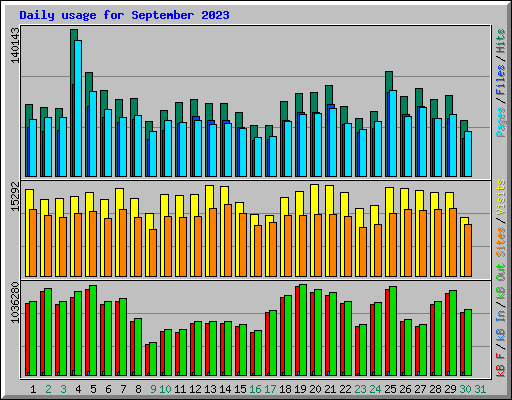This screenshot has width=512, height=400.
Task: Click the orange sites bar for day 9
Action: tap(153, 253)
